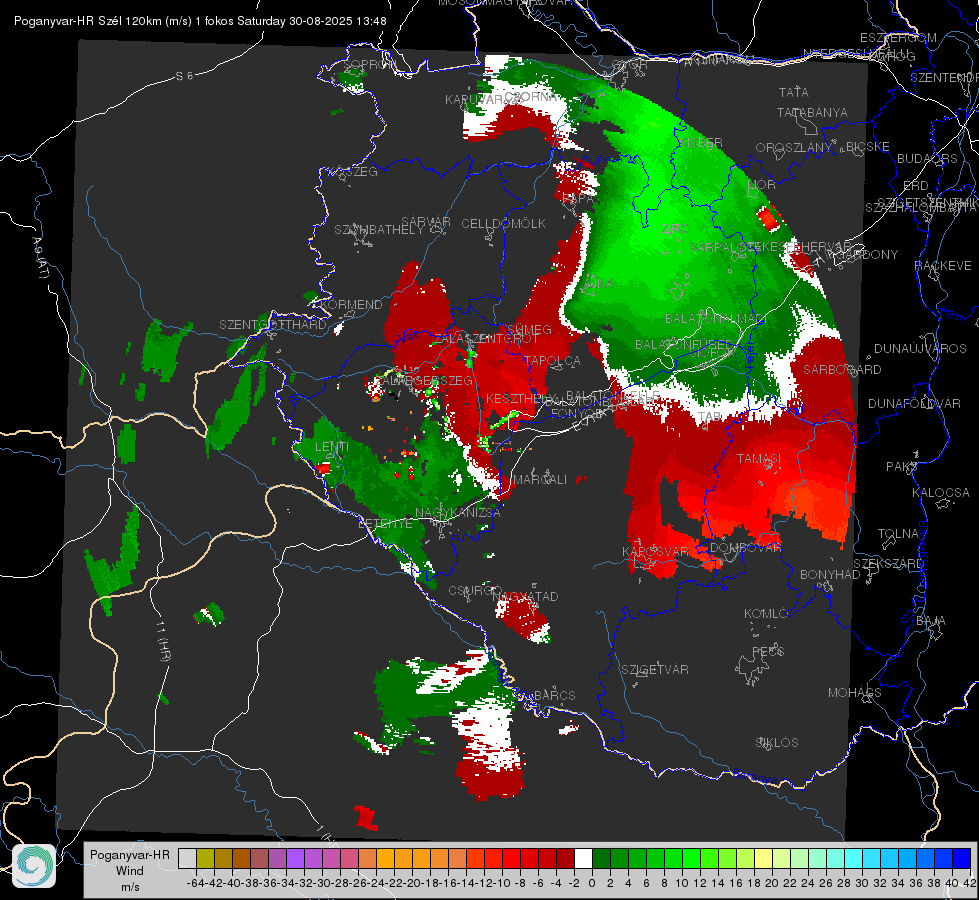Click the KOMLO label
The width and height of the screenshot is (979, 900).
tap(766, 614)
